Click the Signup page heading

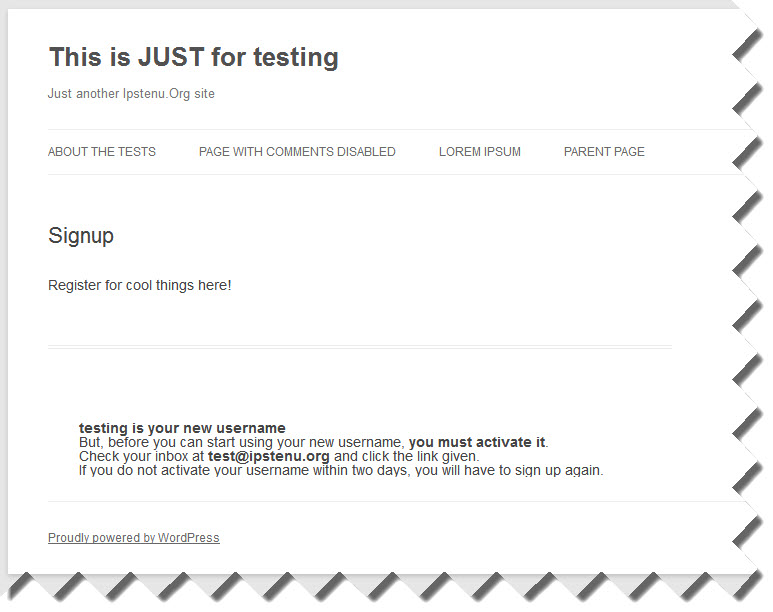[81, 236]
